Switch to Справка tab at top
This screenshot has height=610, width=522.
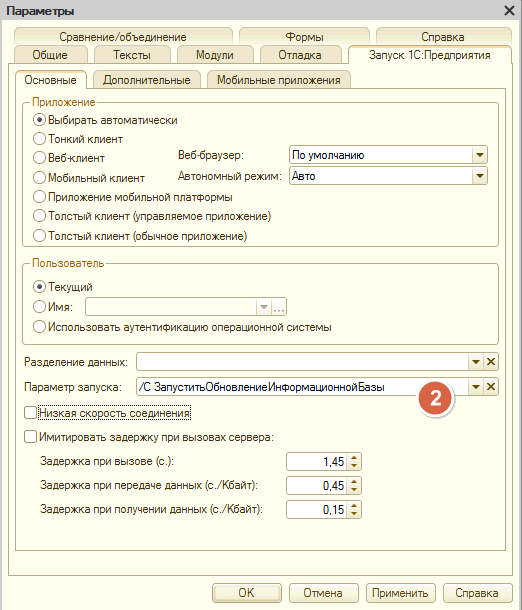coord(443,37)
